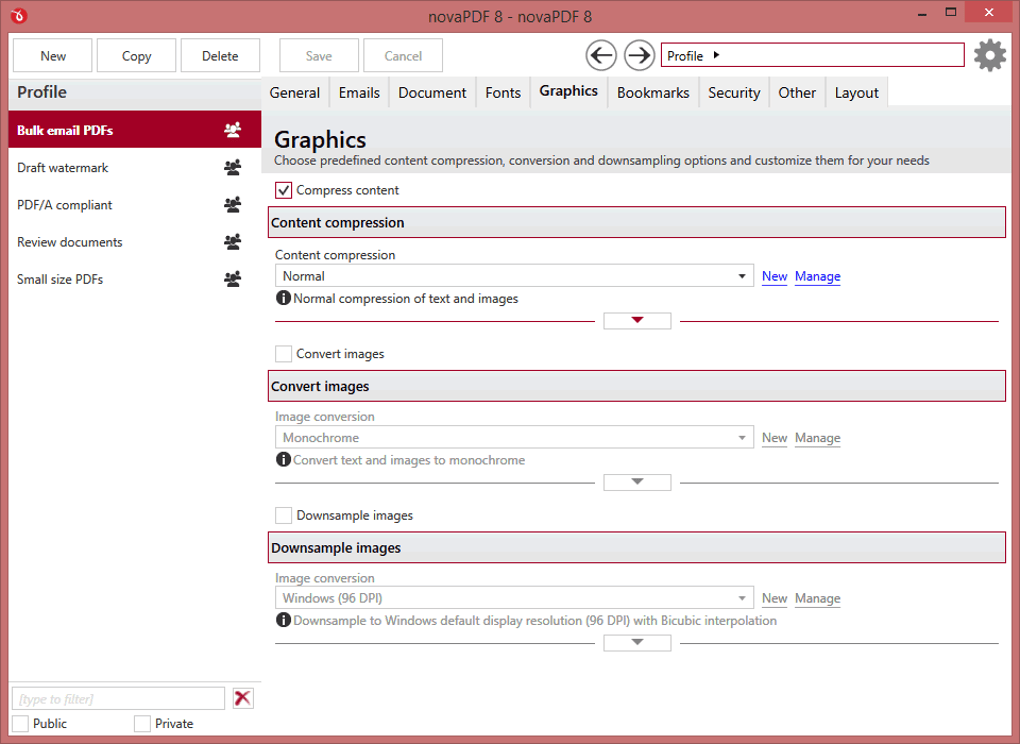Expand Downsample images details arrow
Viewport: 1020px width, 744px height.
click(638, 643)
